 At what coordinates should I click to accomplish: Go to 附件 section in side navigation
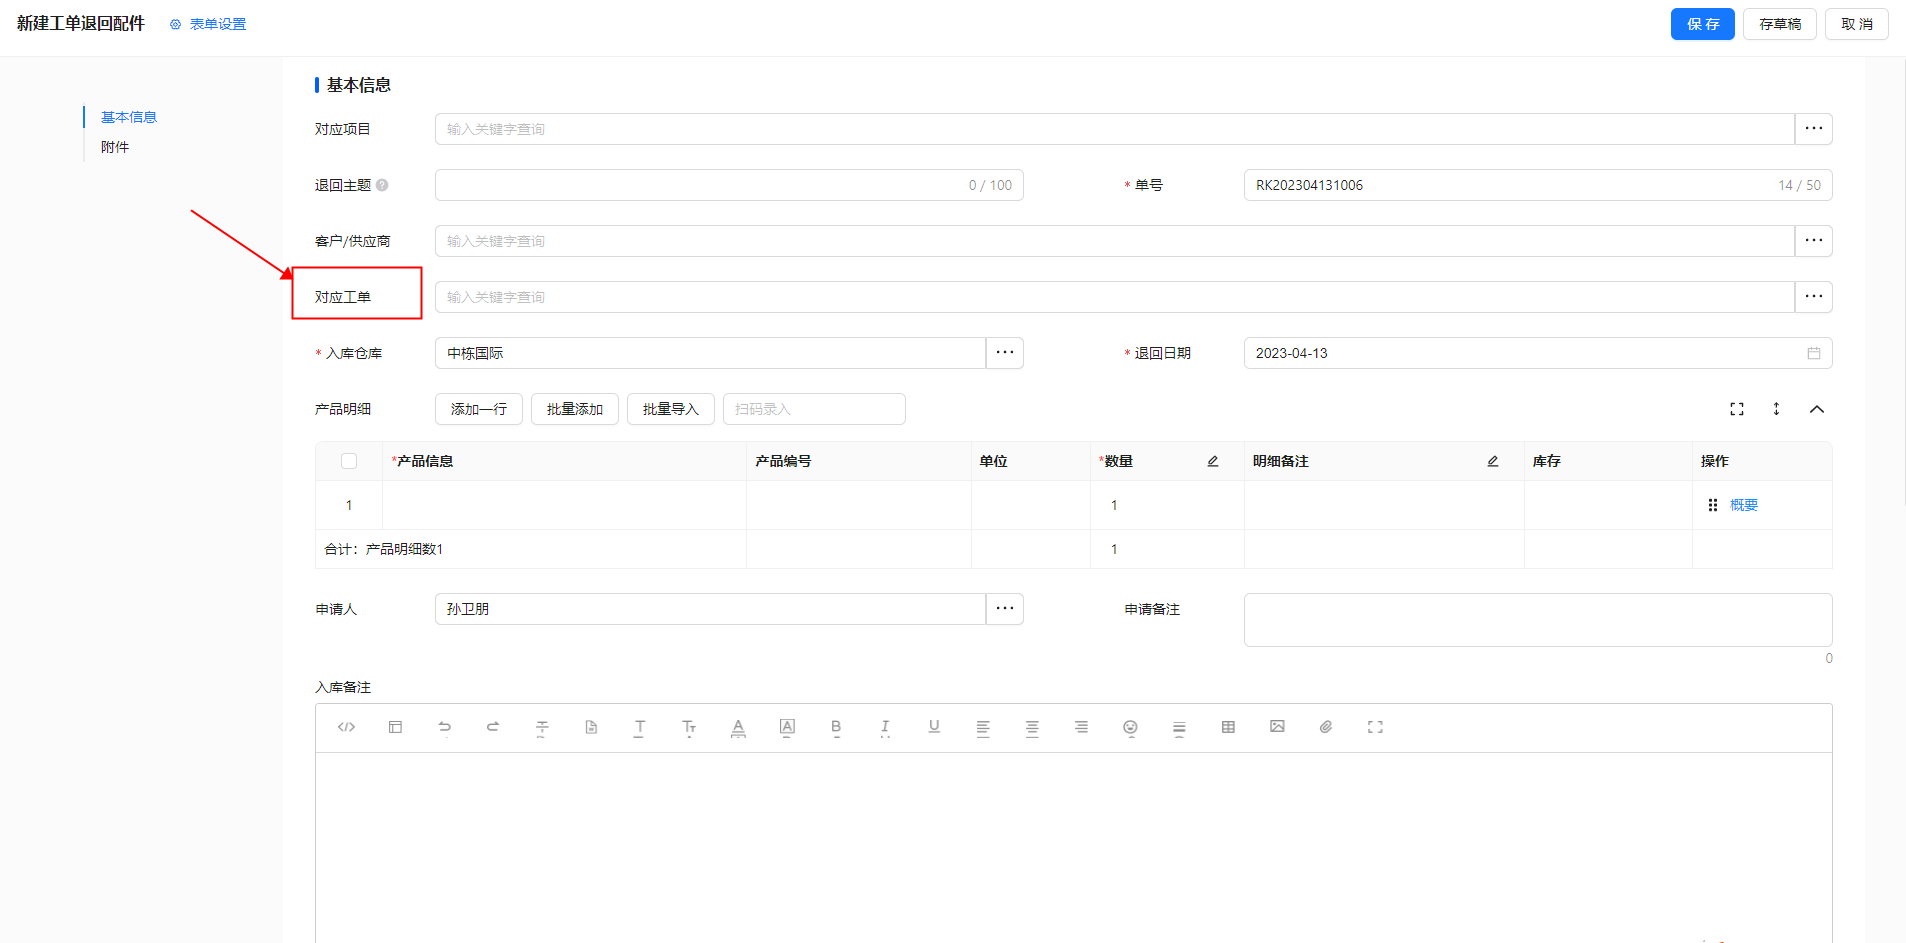click(115, 147)
